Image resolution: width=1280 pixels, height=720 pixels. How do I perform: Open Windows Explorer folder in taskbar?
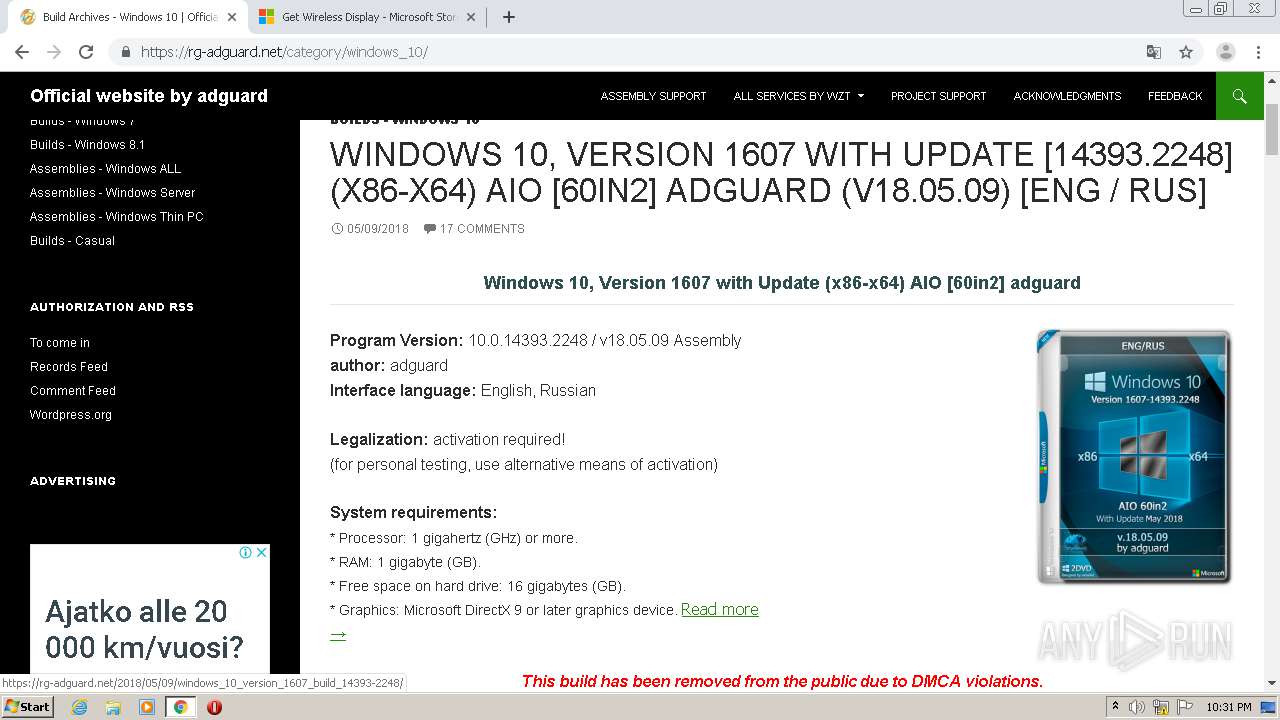[113, 707]
